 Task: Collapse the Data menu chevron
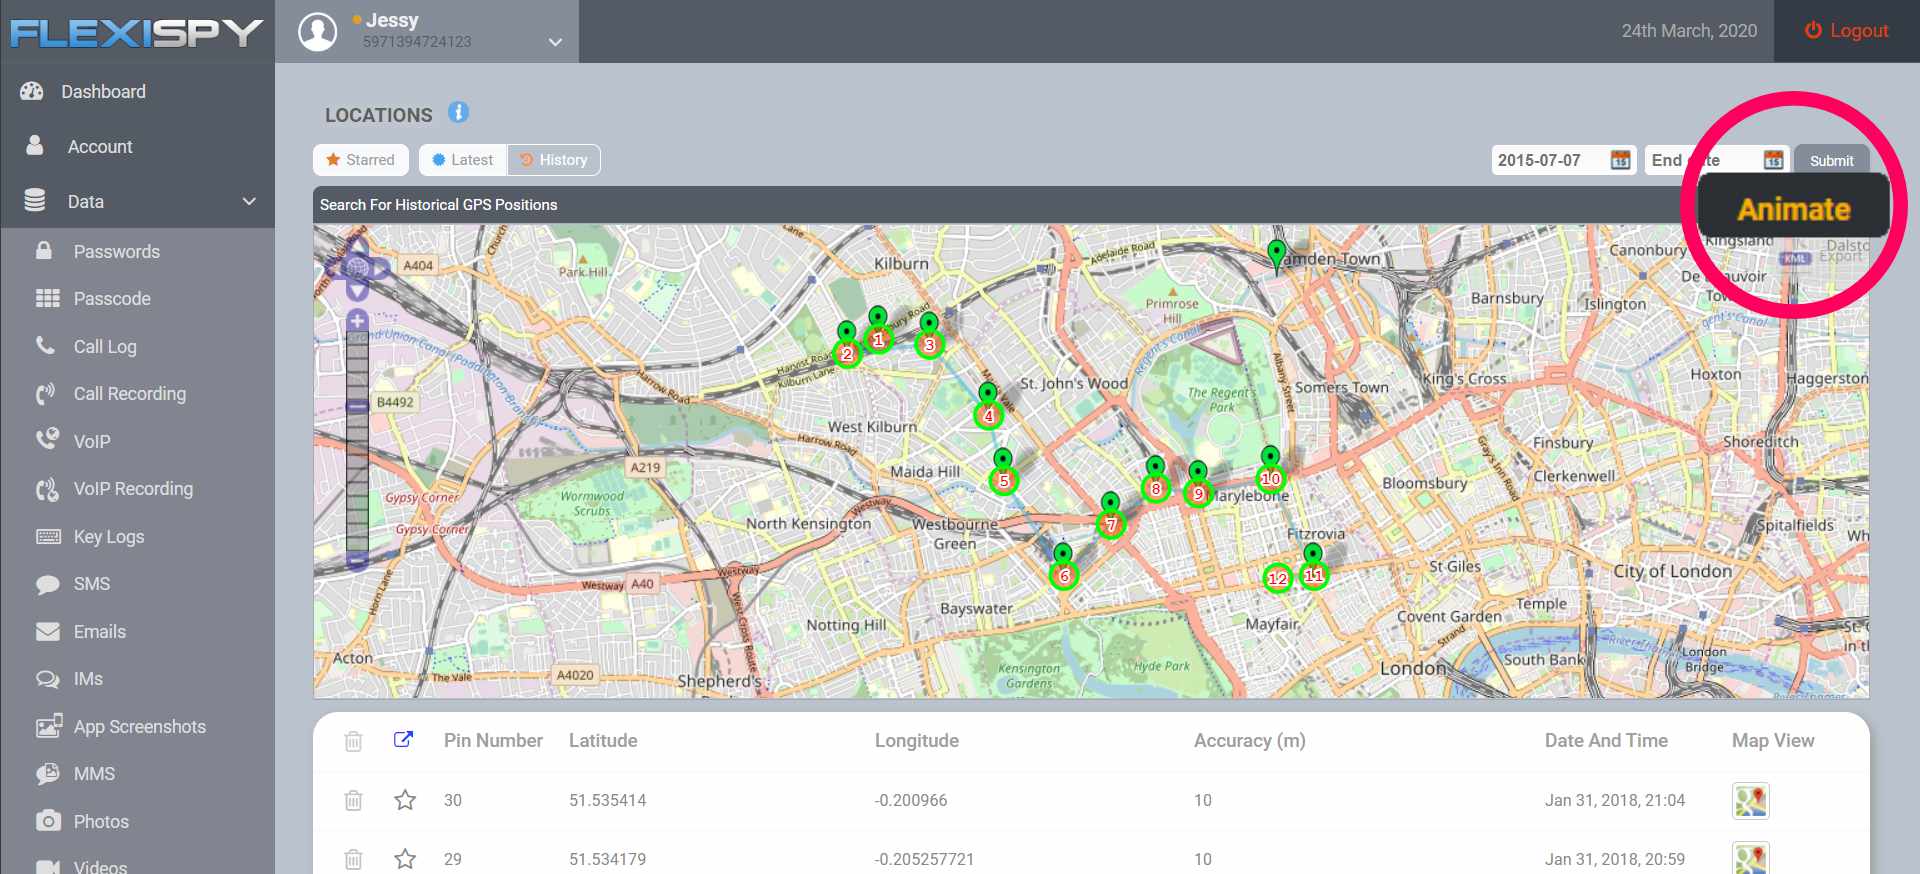point(249,201)
